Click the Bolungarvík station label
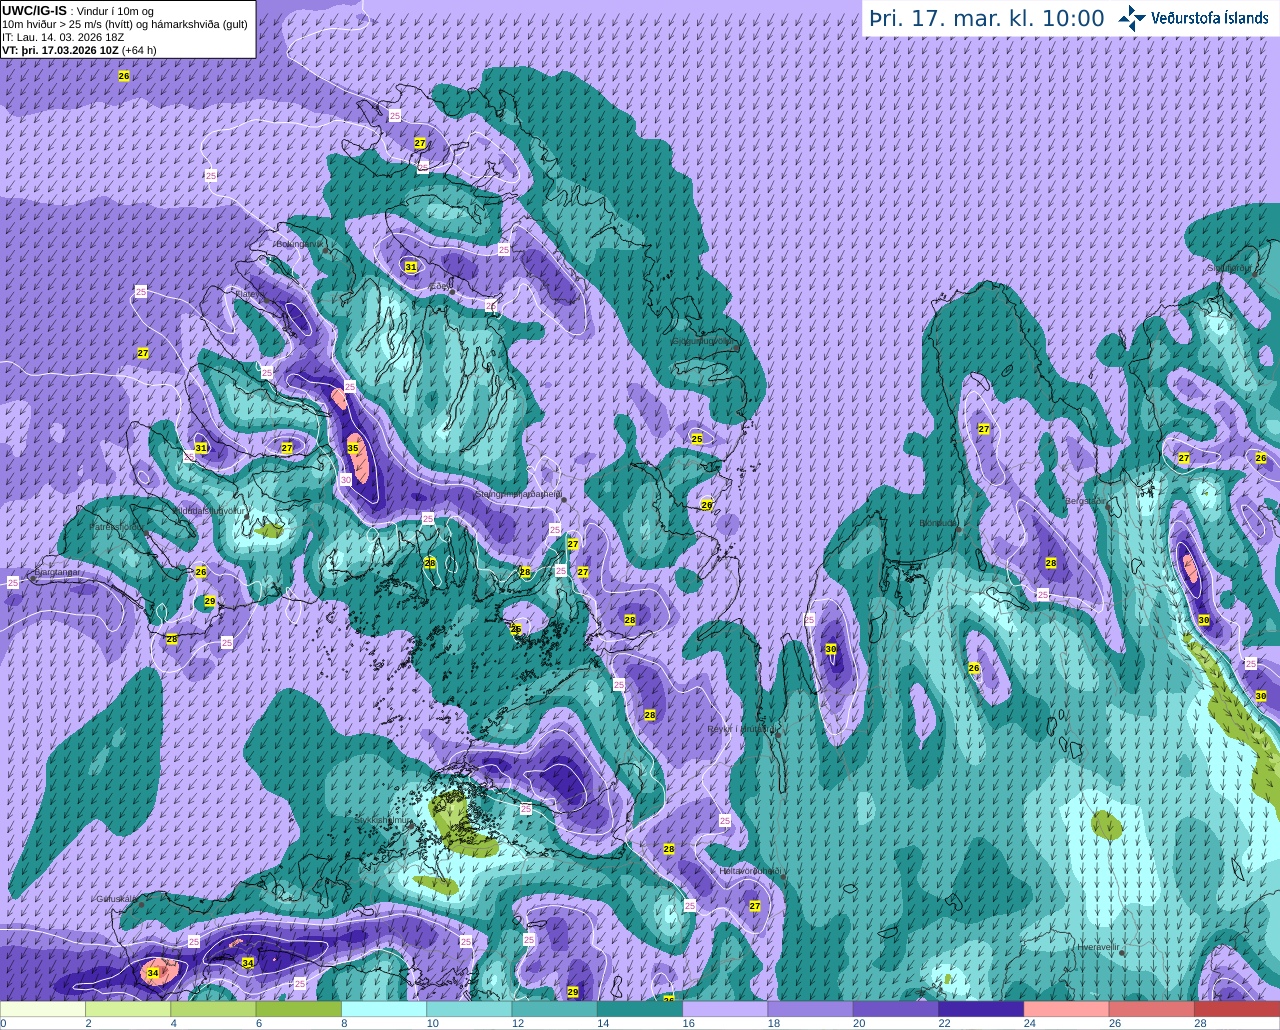1280x1030 pixels. (299, 243)
